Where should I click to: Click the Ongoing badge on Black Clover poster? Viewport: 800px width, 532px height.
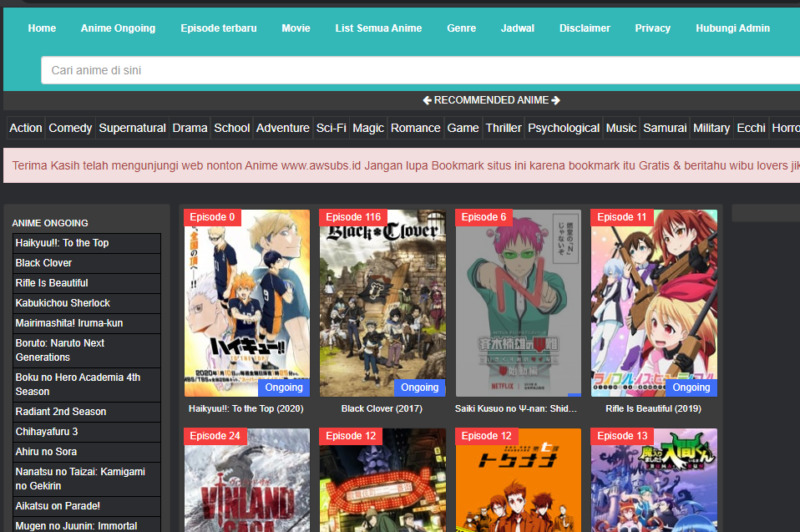(x=419, y=388)
